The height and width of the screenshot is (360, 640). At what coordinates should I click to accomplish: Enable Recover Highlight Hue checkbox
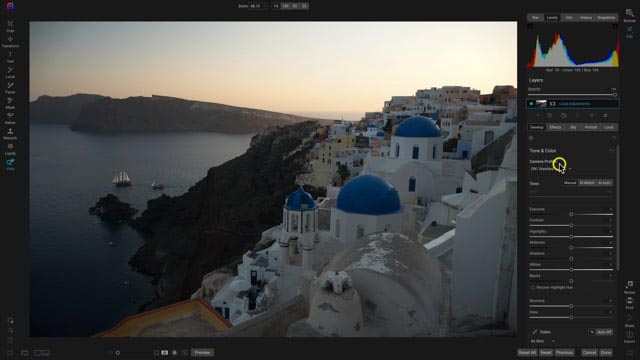(x=532, y=287)
